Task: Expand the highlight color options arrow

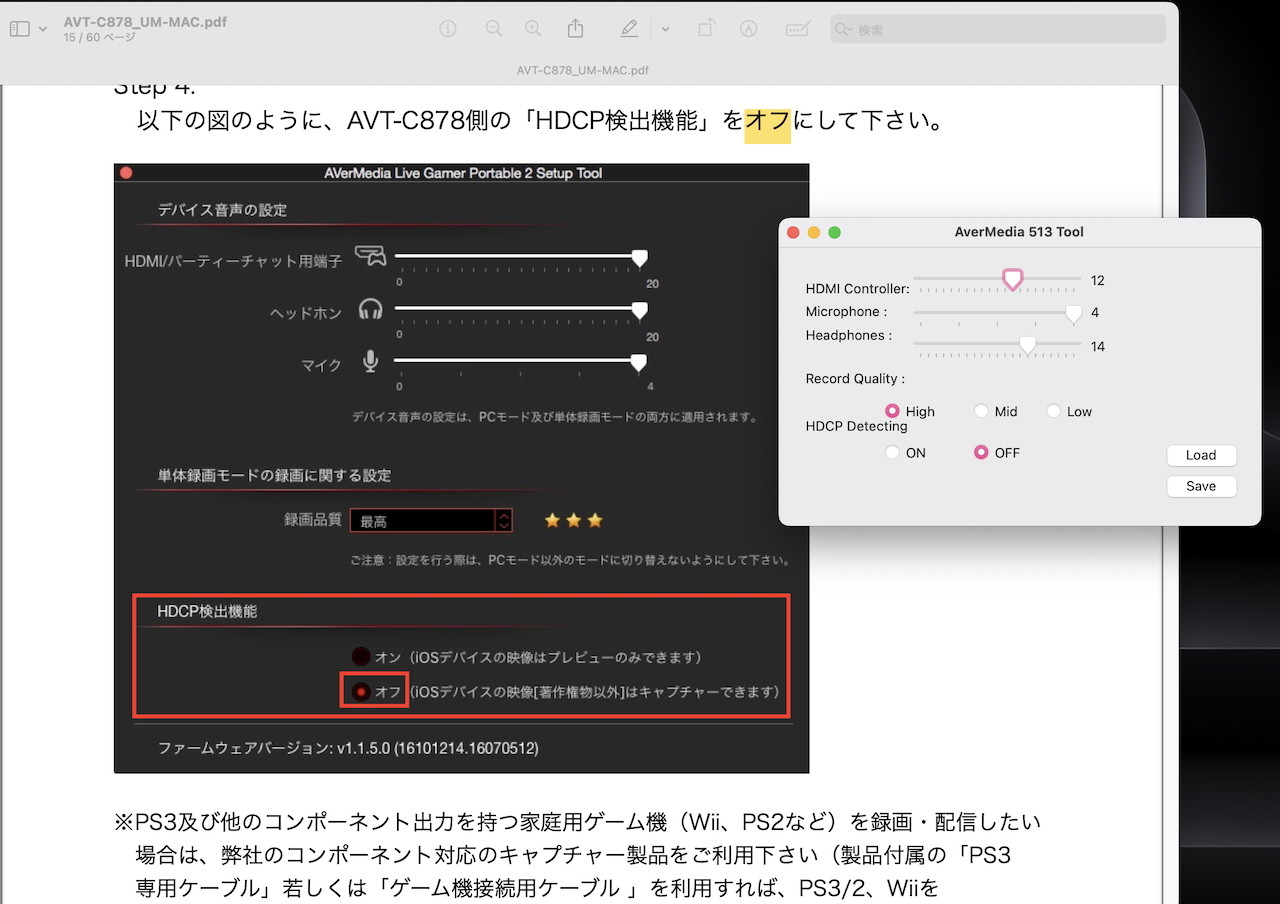Action: [665, 30]
